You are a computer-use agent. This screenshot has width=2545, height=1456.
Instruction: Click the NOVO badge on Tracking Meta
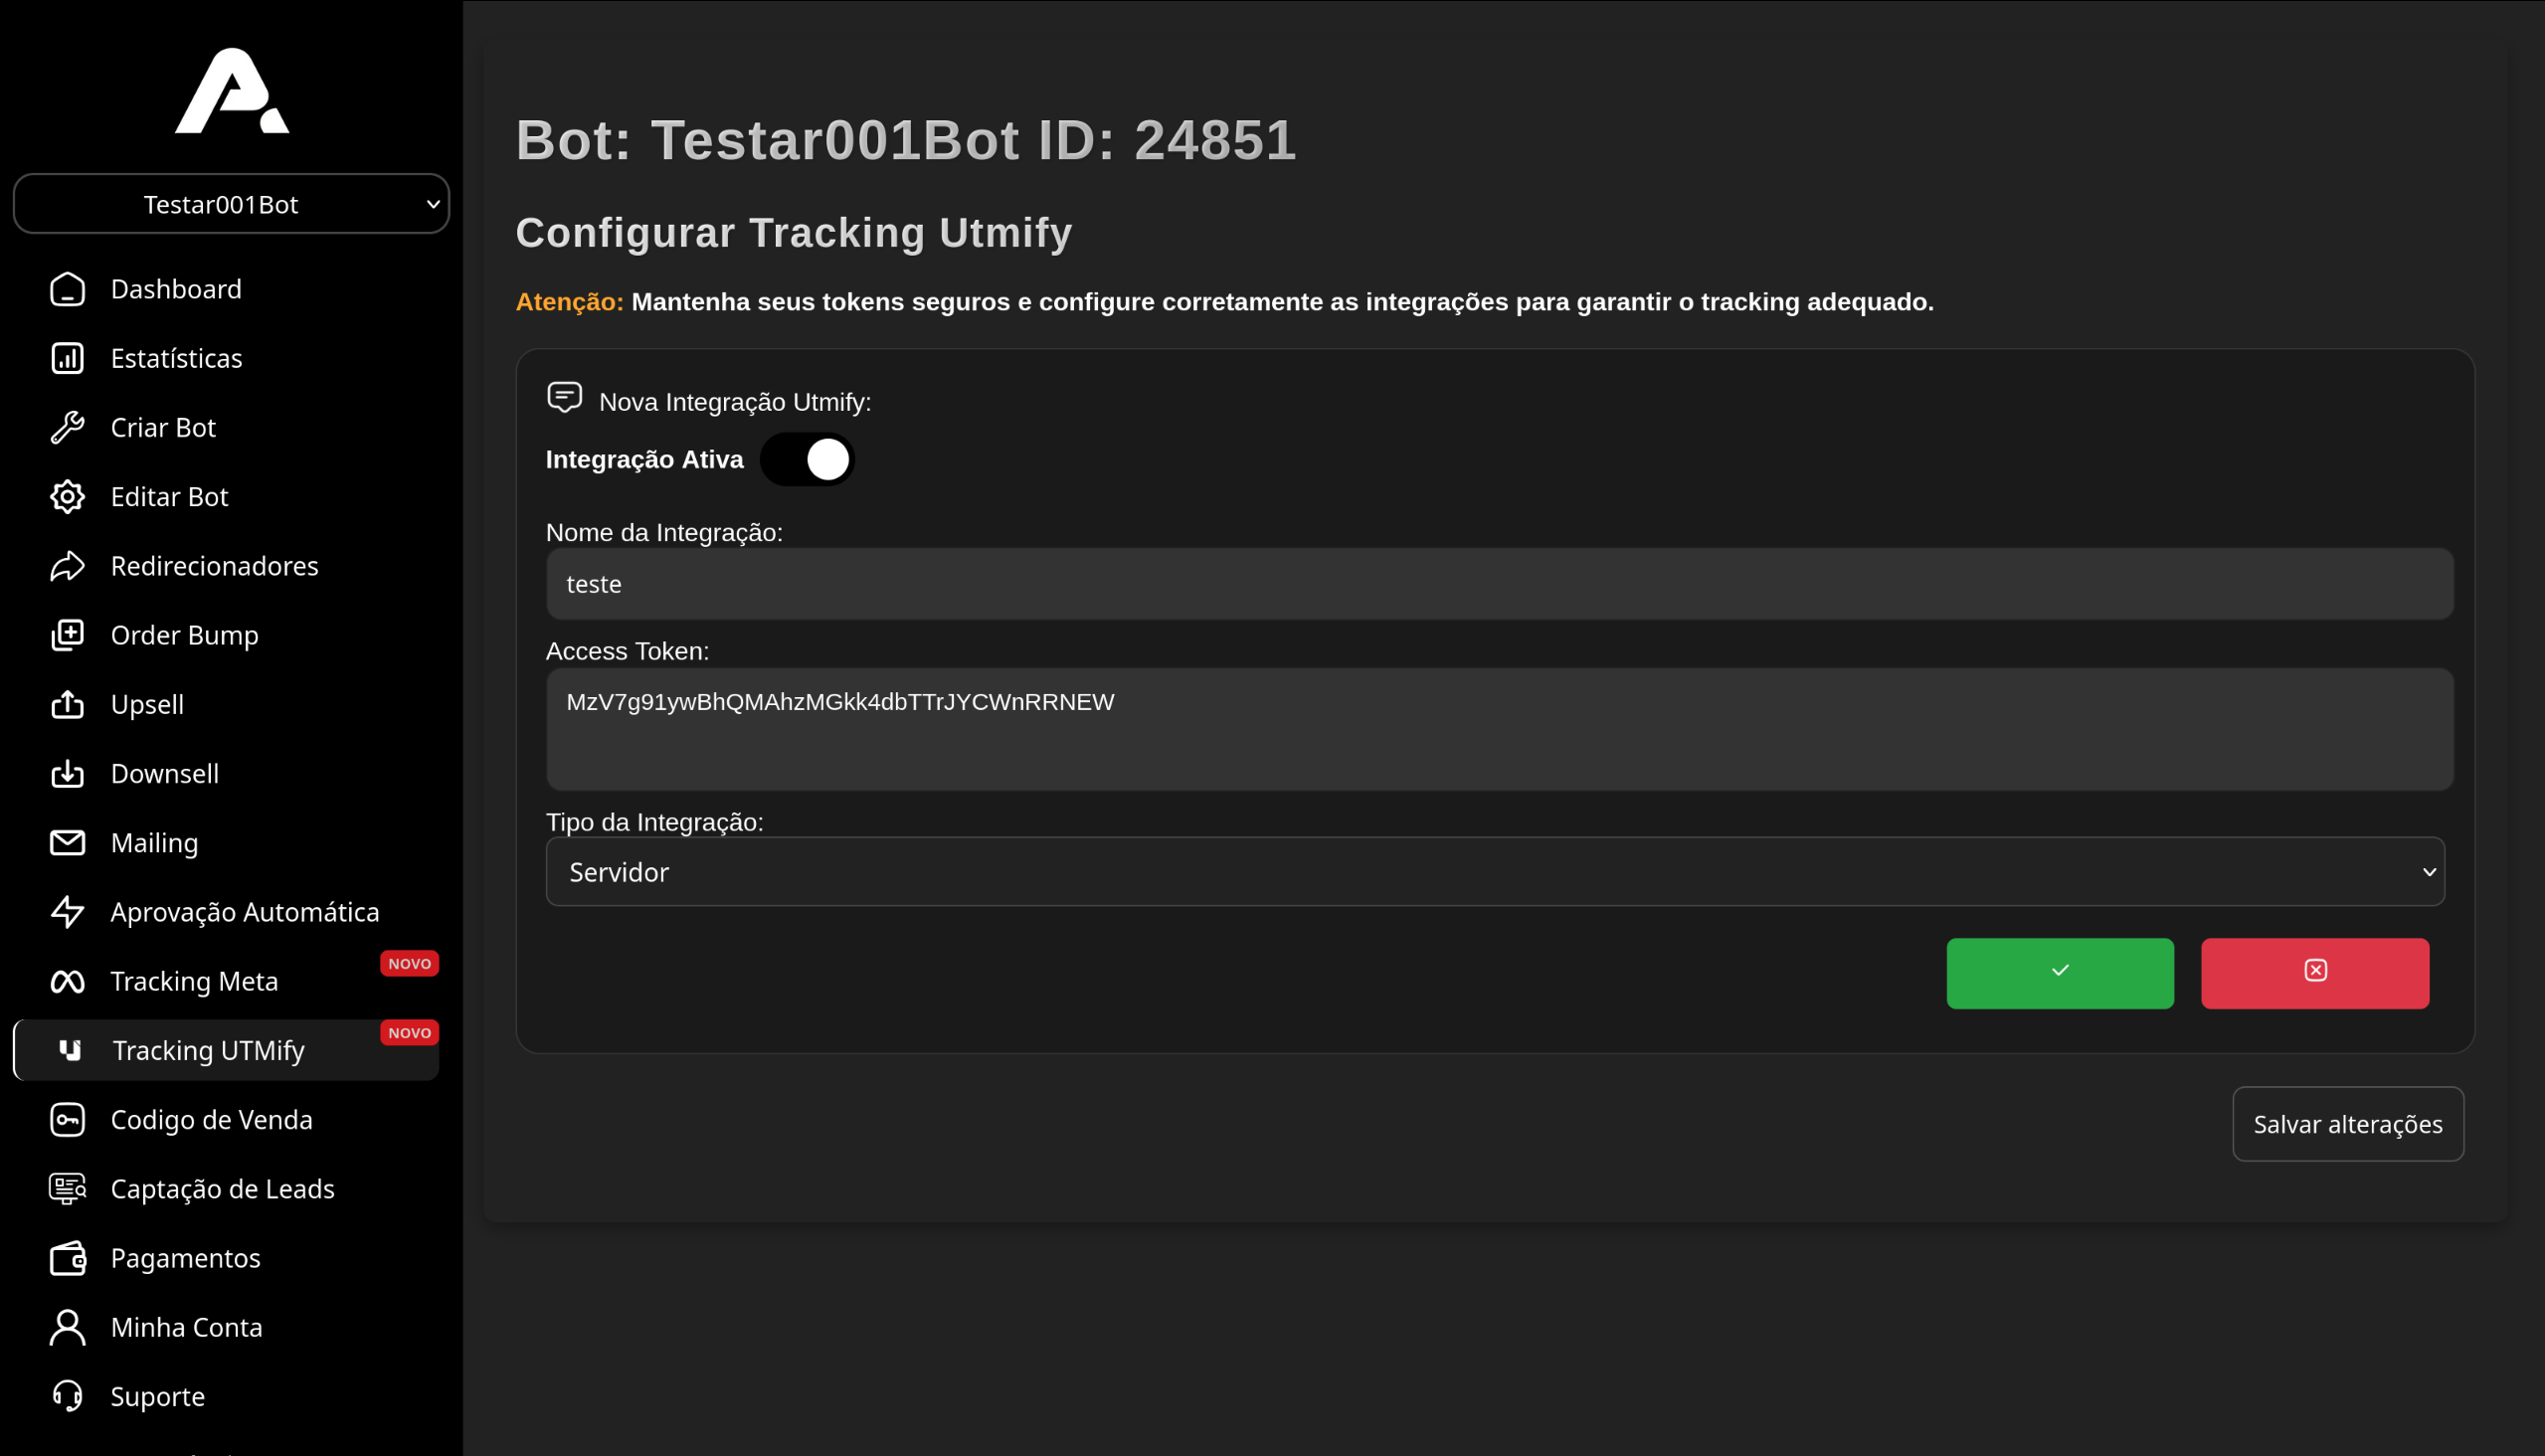(x=409, y=964)
